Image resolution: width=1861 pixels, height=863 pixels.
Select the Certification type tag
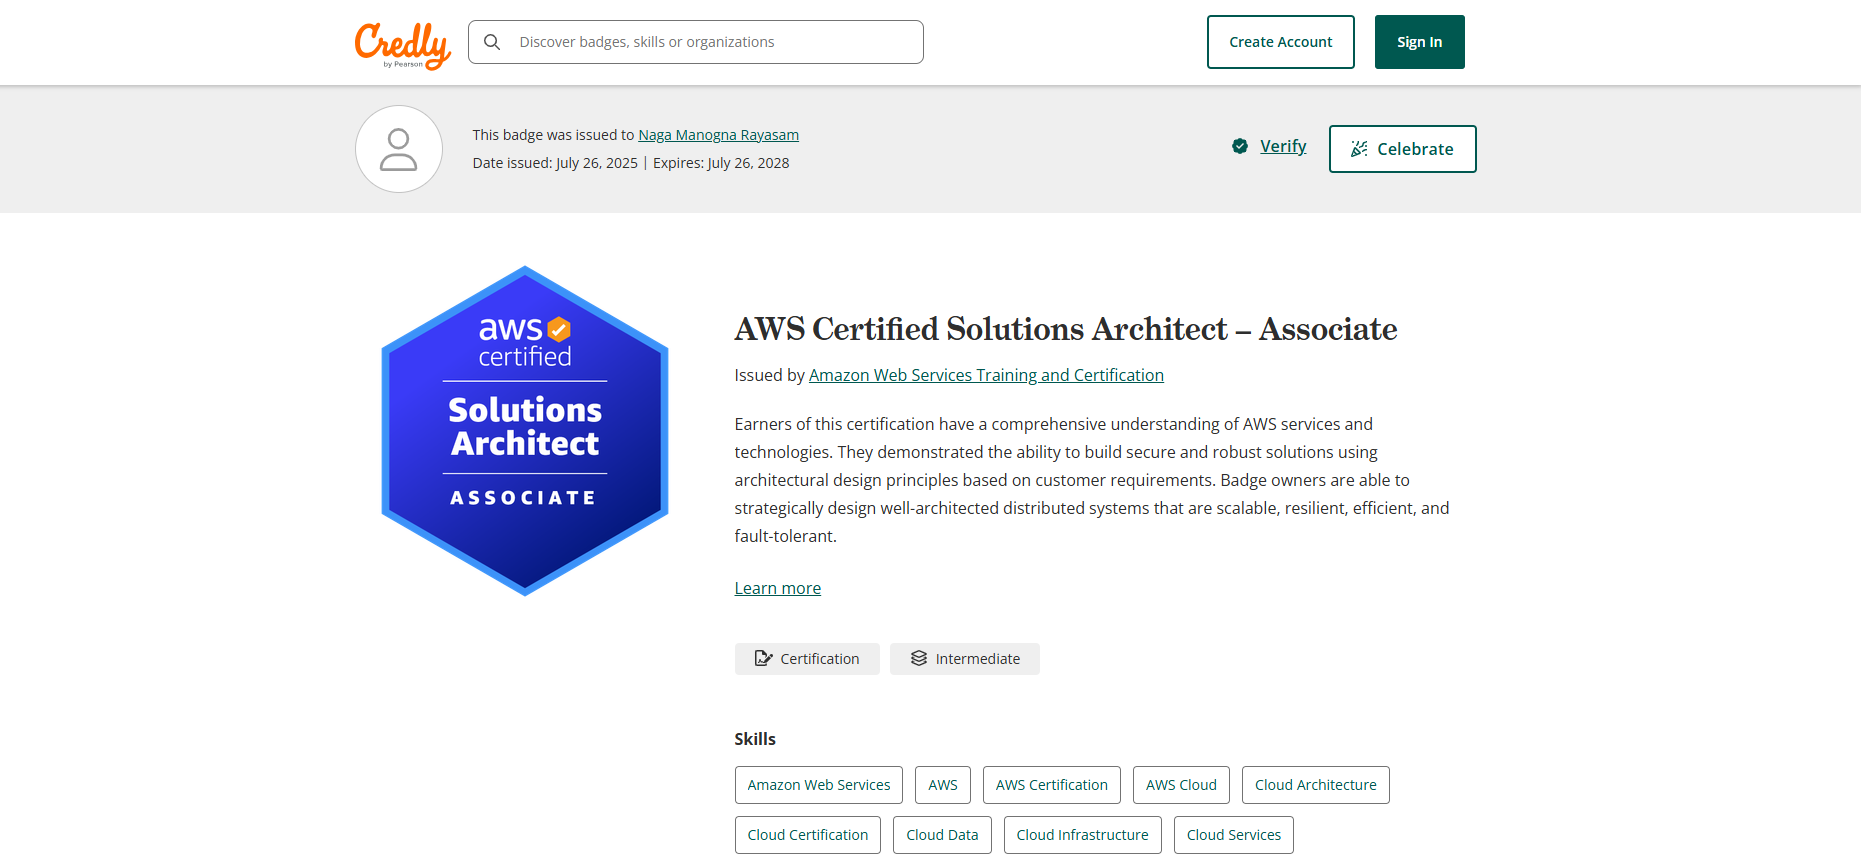(x=807, y=659)
